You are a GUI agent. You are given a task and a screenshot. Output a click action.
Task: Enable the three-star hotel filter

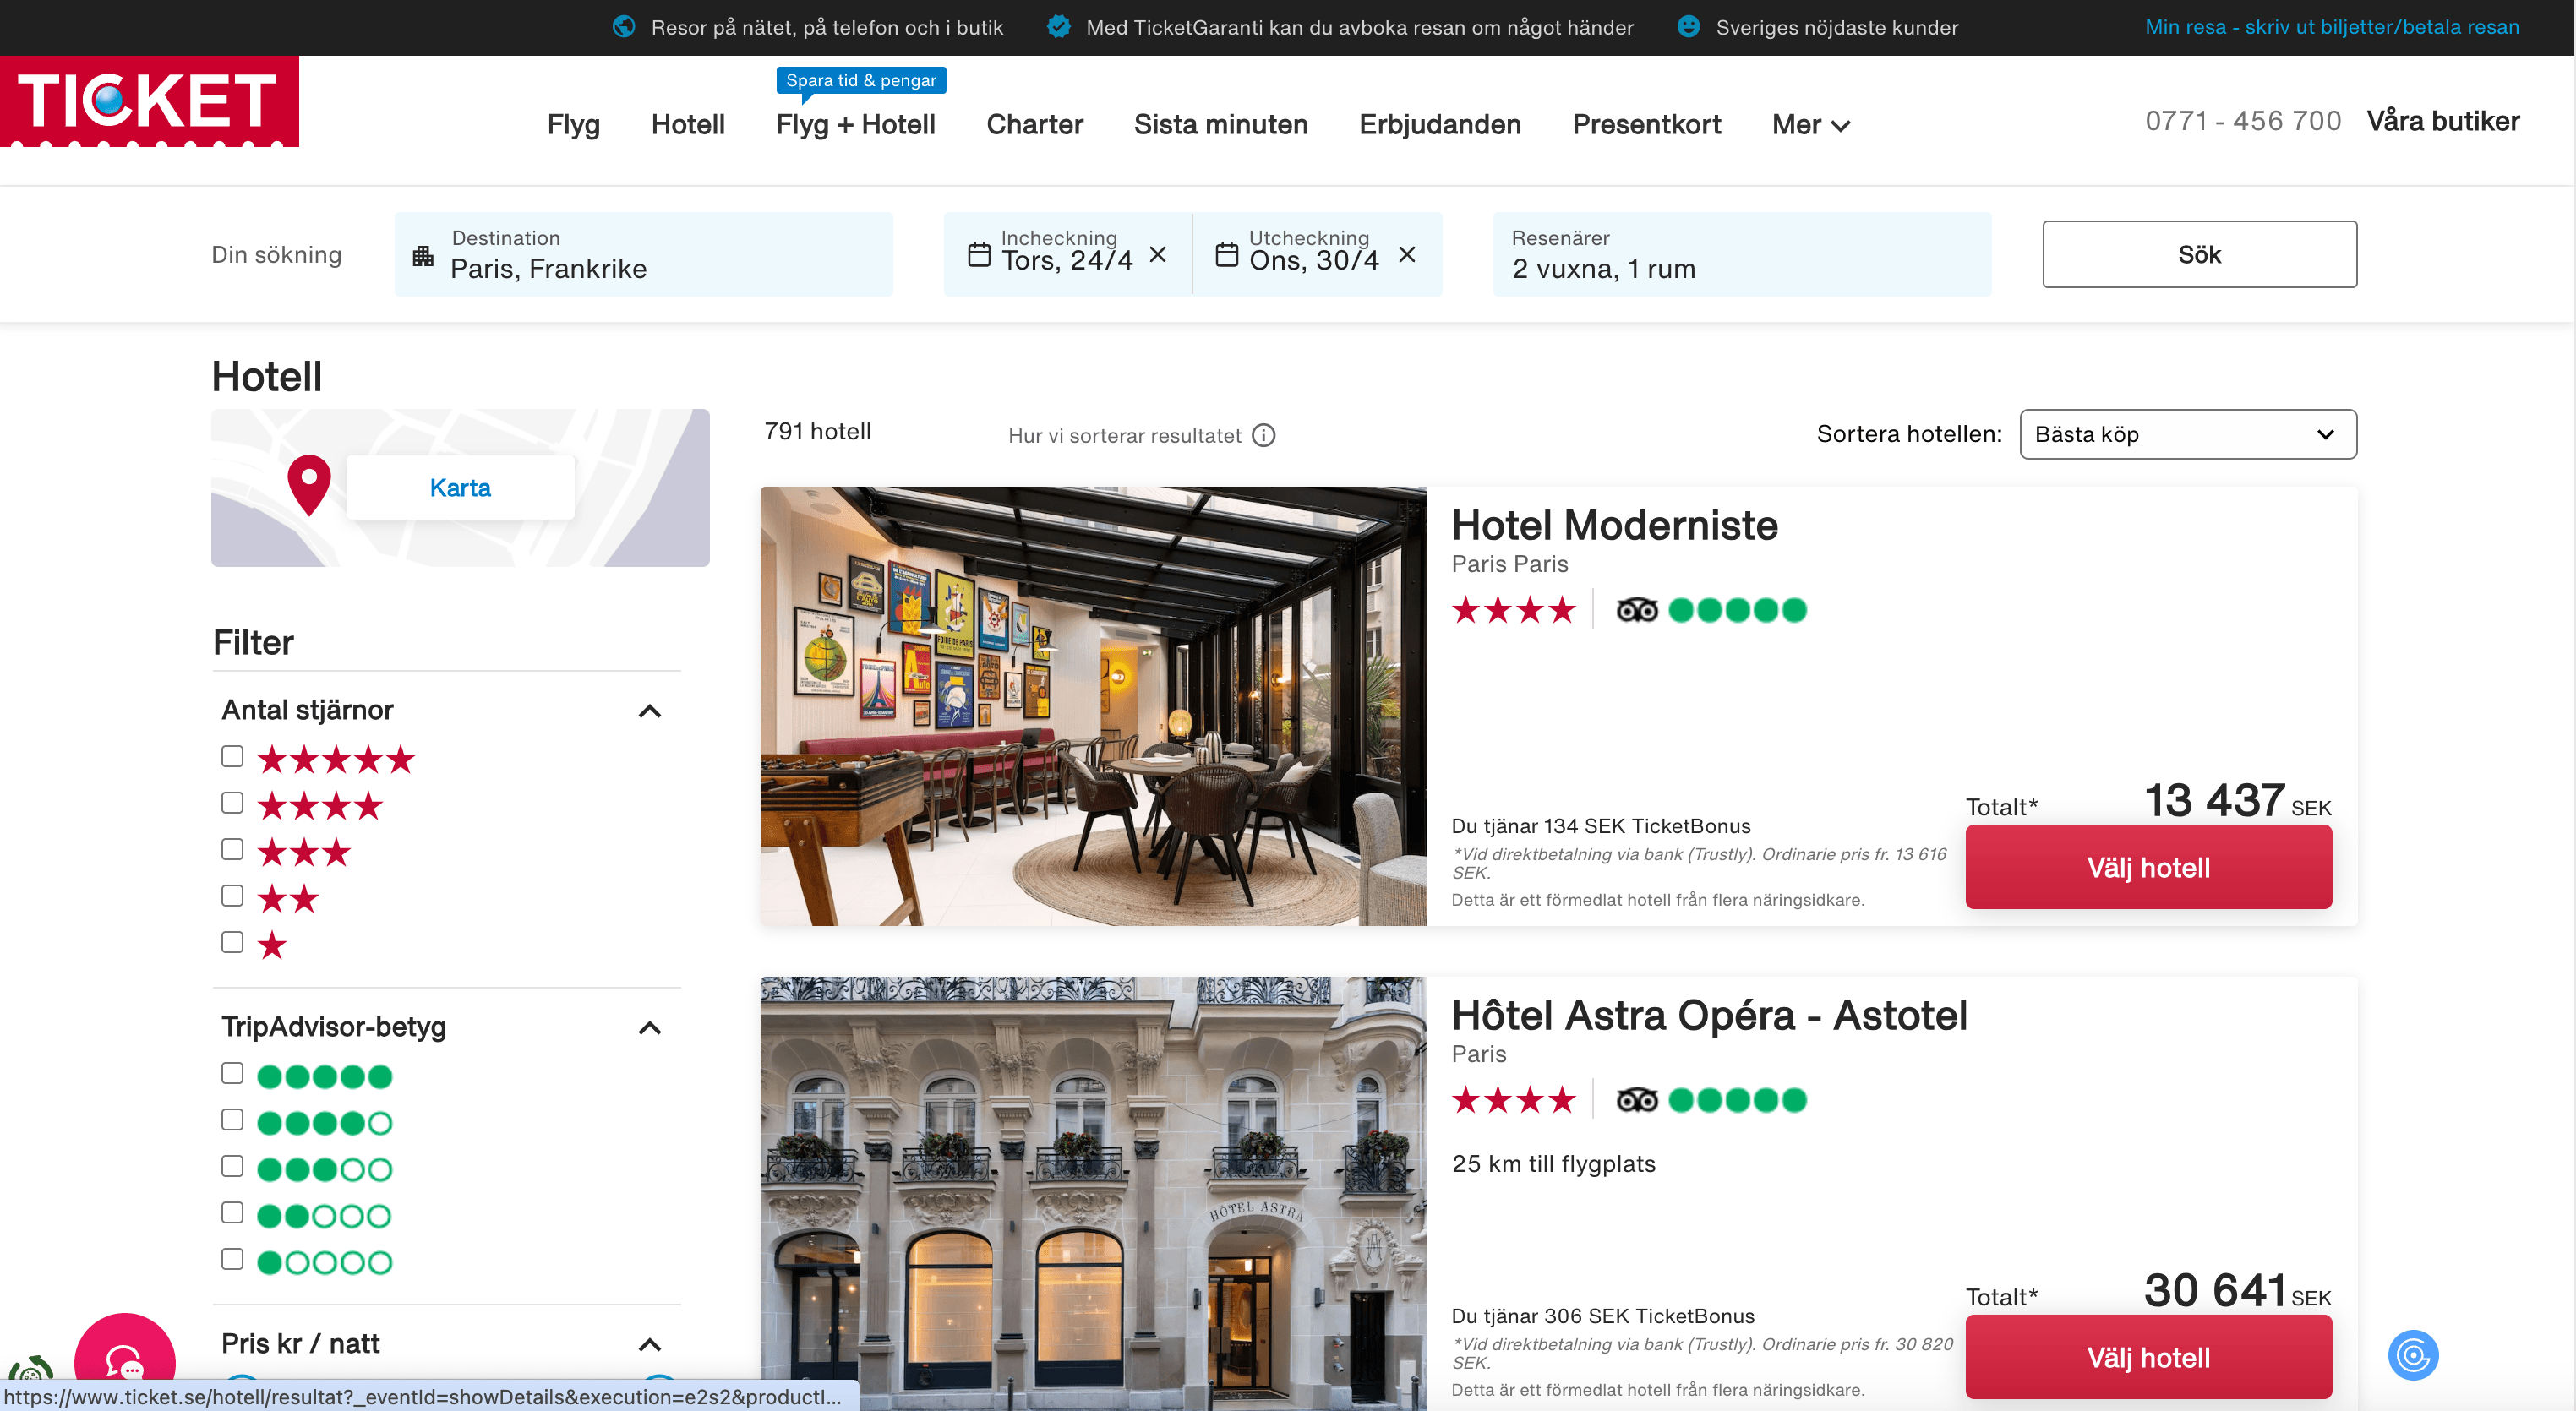tap(232, 850)
